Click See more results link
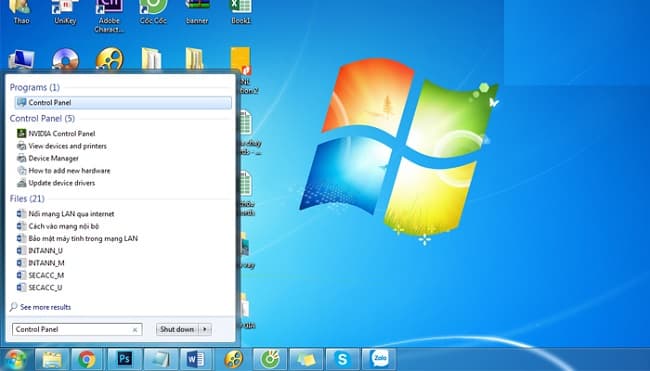 [45, 307]
